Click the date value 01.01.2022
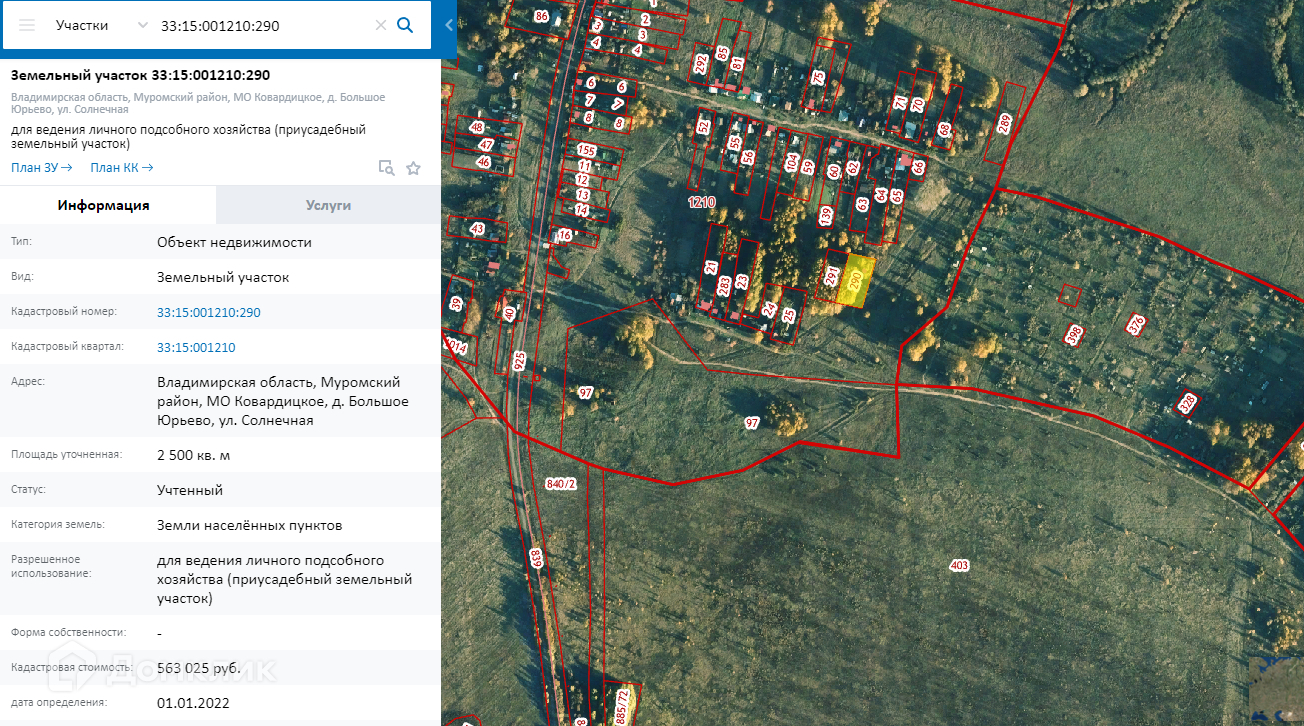This screenshot has height=726, width=1304. 193,703
